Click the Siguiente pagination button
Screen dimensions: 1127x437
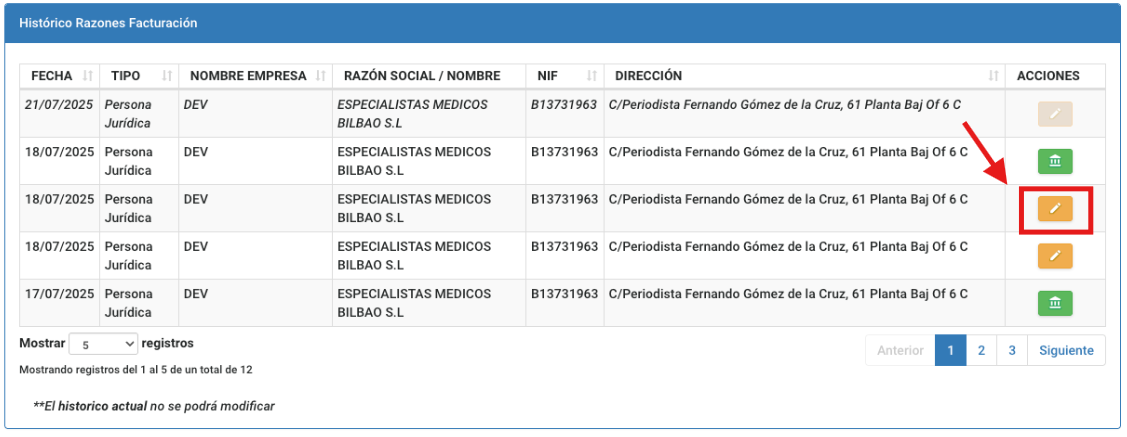[x=1066, y=351]
